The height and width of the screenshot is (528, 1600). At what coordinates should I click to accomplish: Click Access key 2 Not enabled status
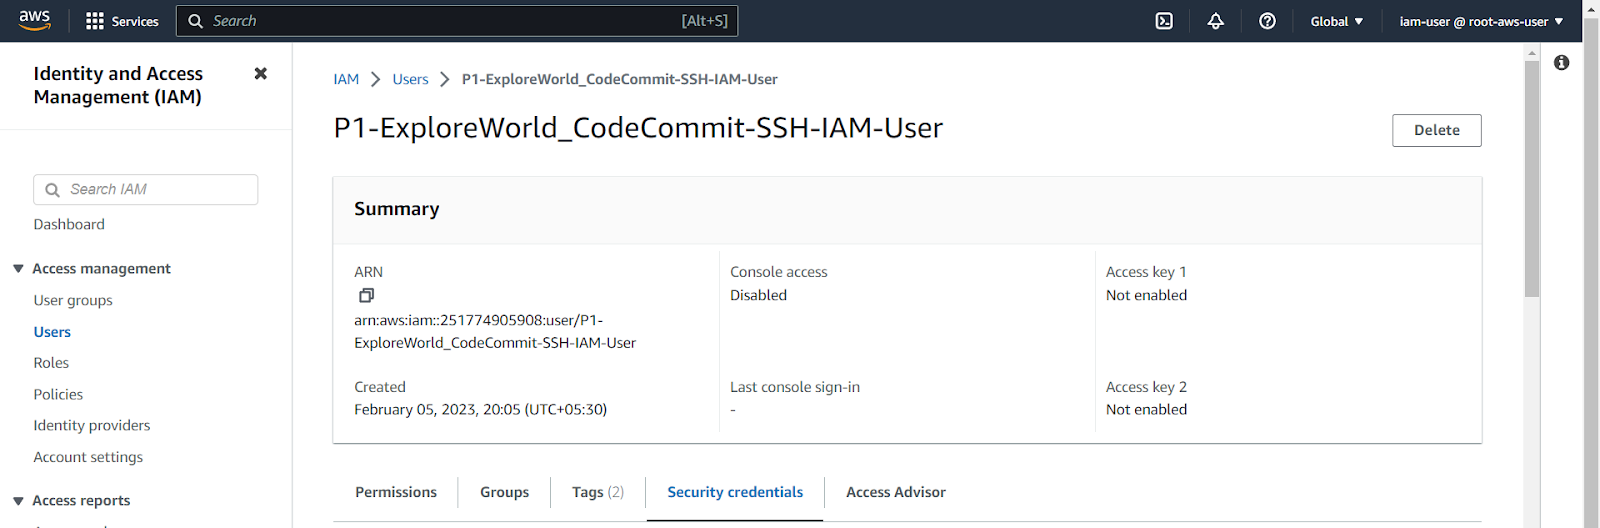click(1146, 409)
